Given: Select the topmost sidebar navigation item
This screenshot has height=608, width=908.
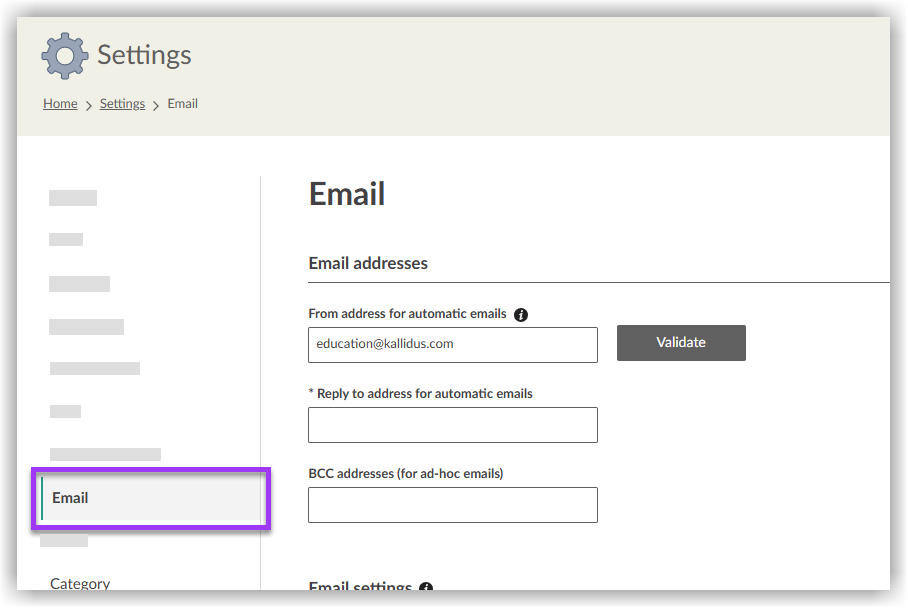Looking at the screenshot, I should click(x=72, y=197).
